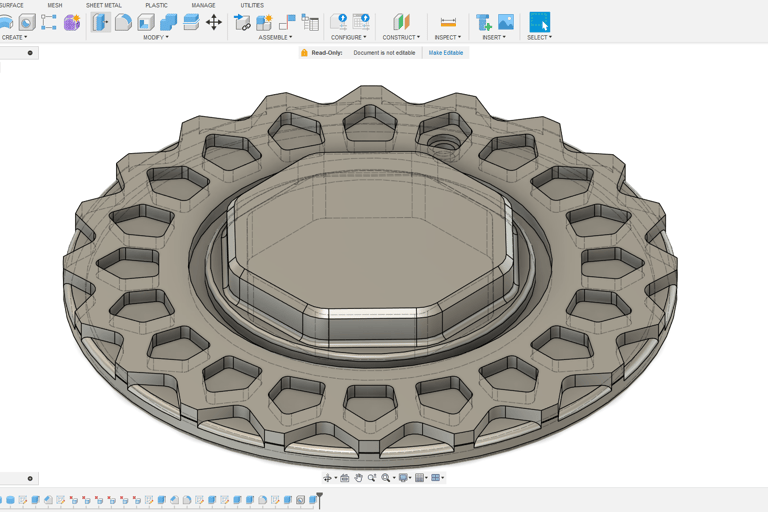Click the threaded hole on the model
Screen dimensions: 768x512
coord(444,144)
